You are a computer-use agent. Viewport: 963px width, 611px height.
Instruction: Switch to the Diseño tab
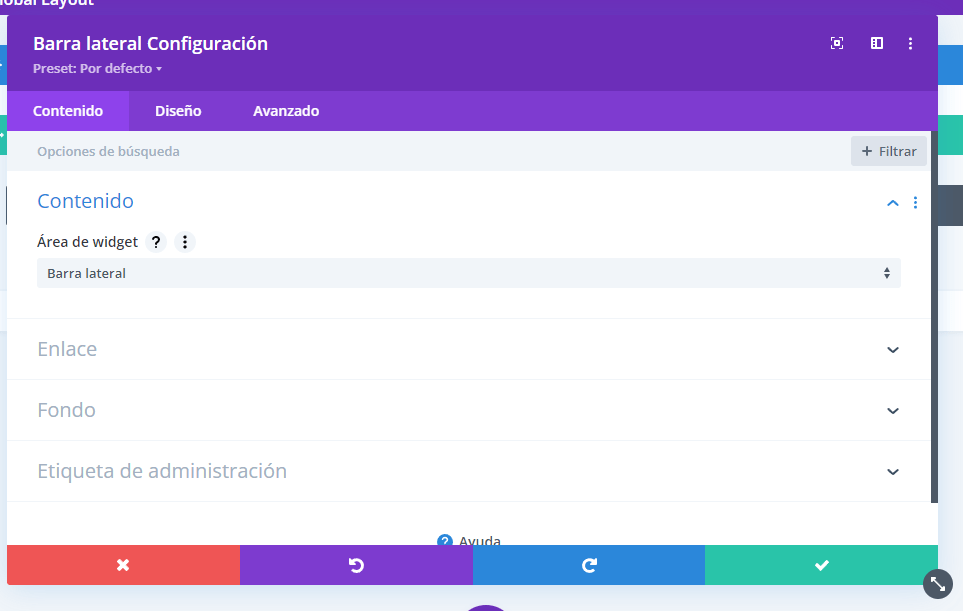(178, 111)
